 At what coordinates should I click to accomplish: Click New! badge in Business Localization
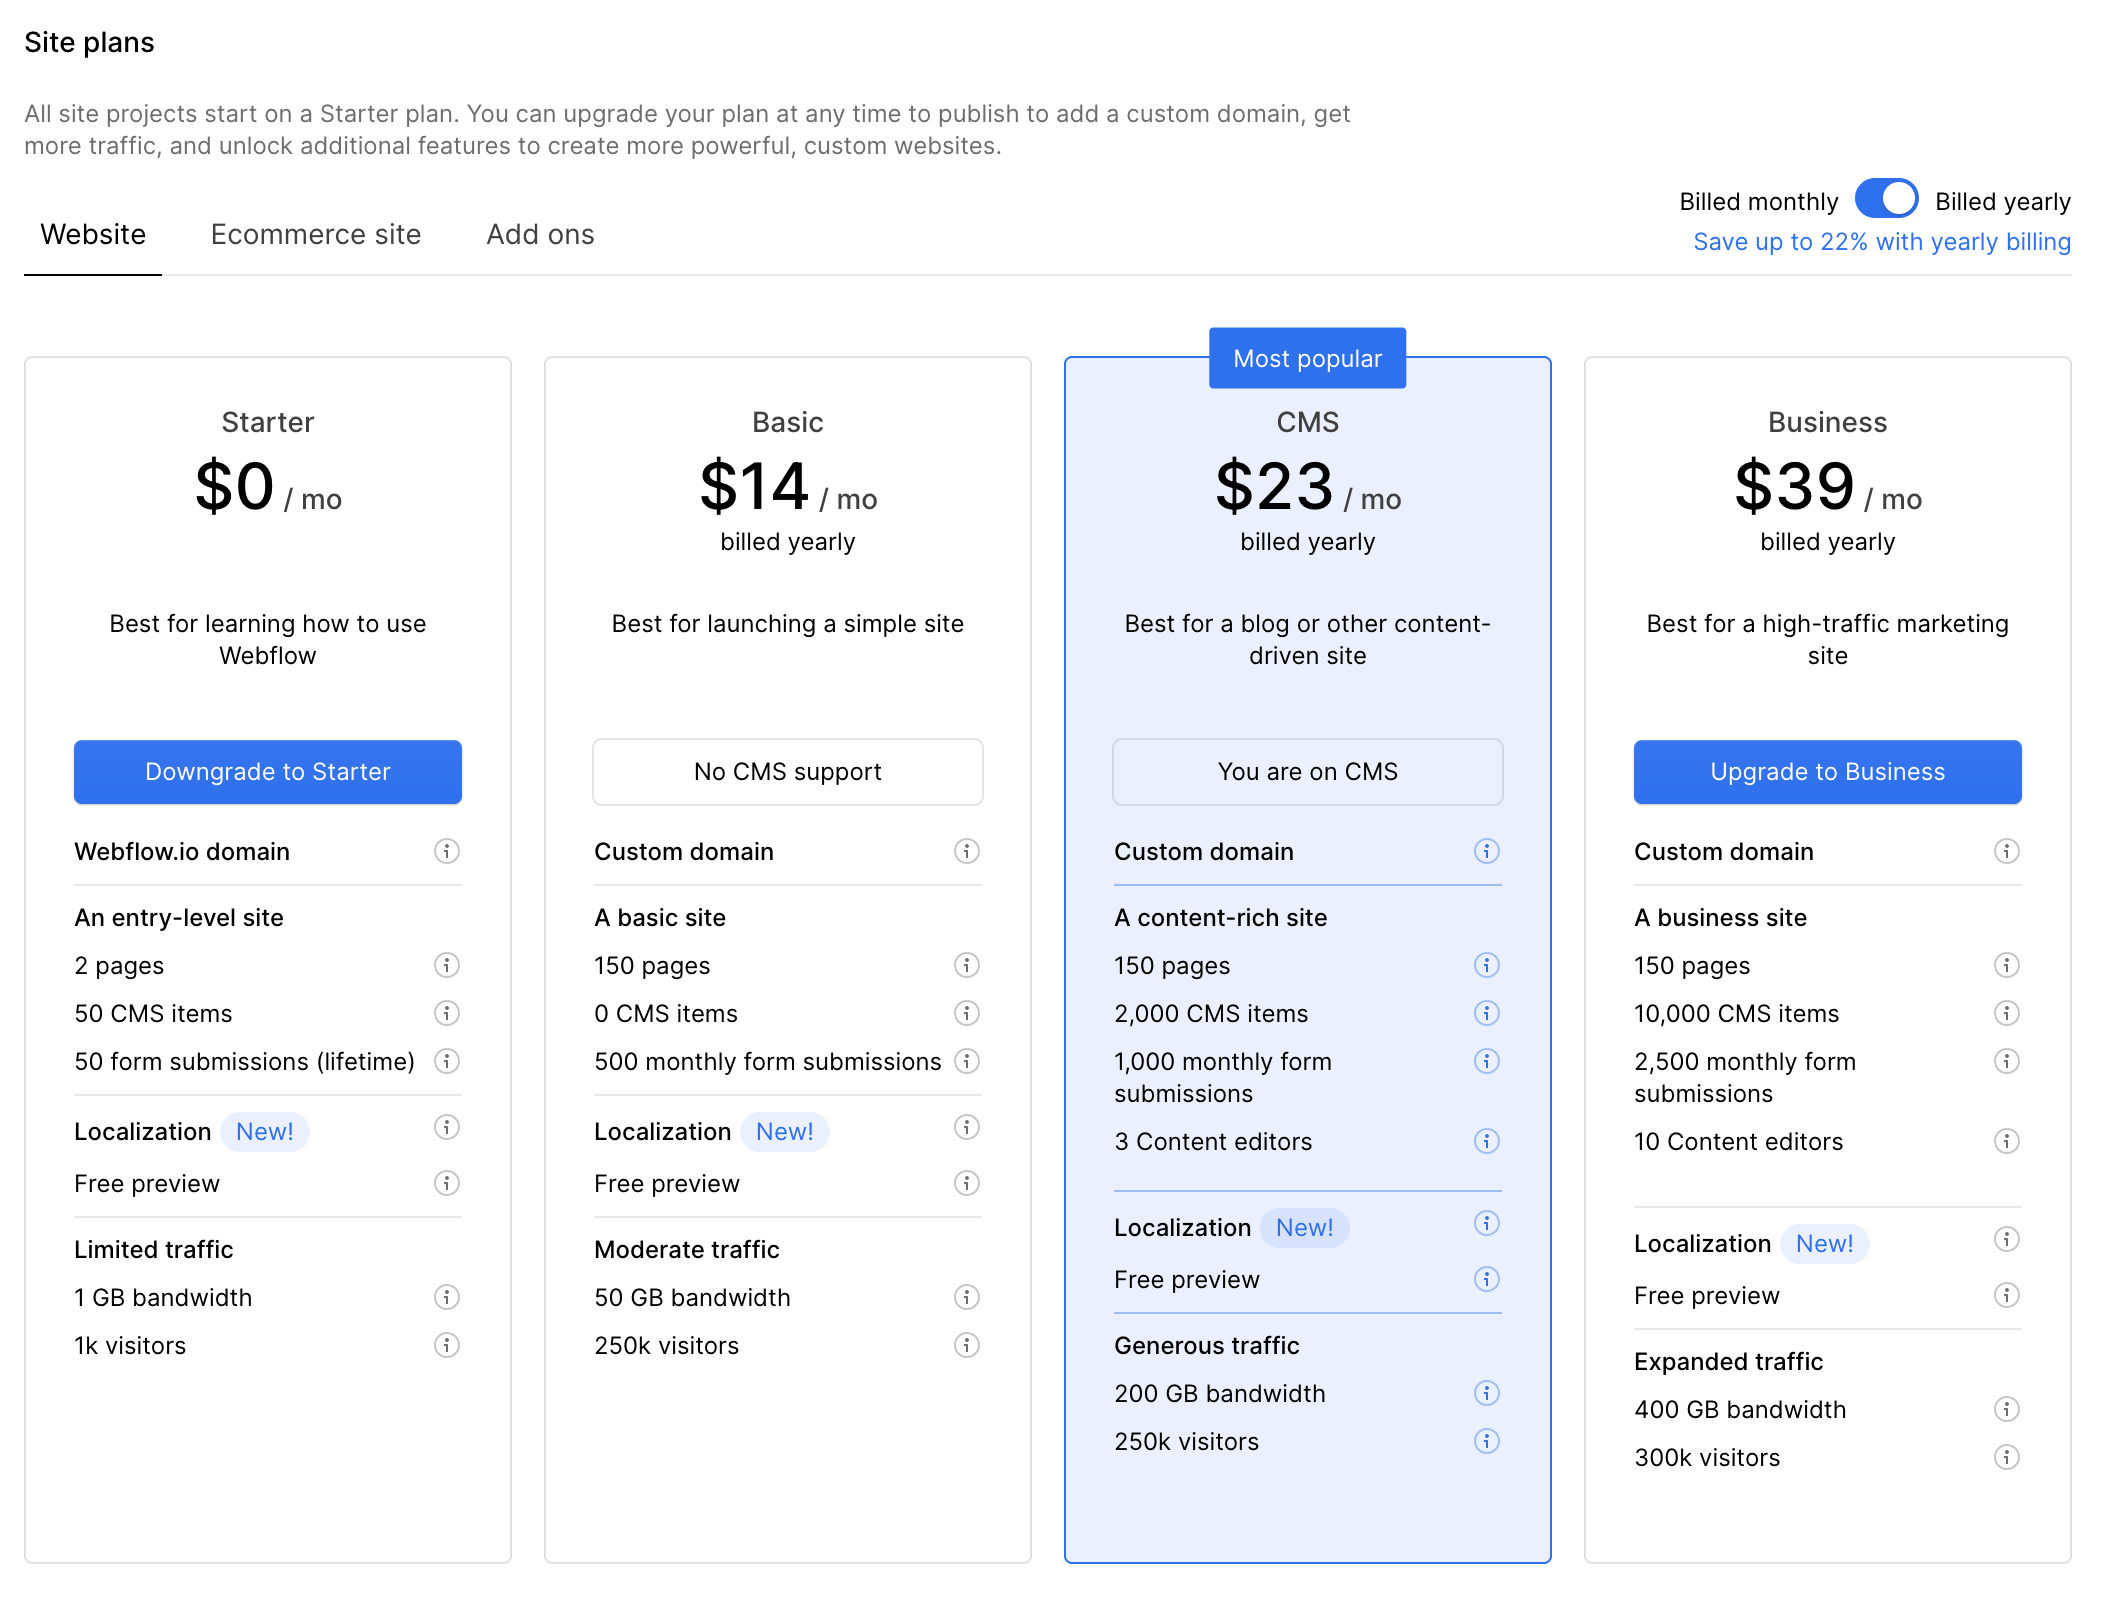click(x=1825, y=1244)
